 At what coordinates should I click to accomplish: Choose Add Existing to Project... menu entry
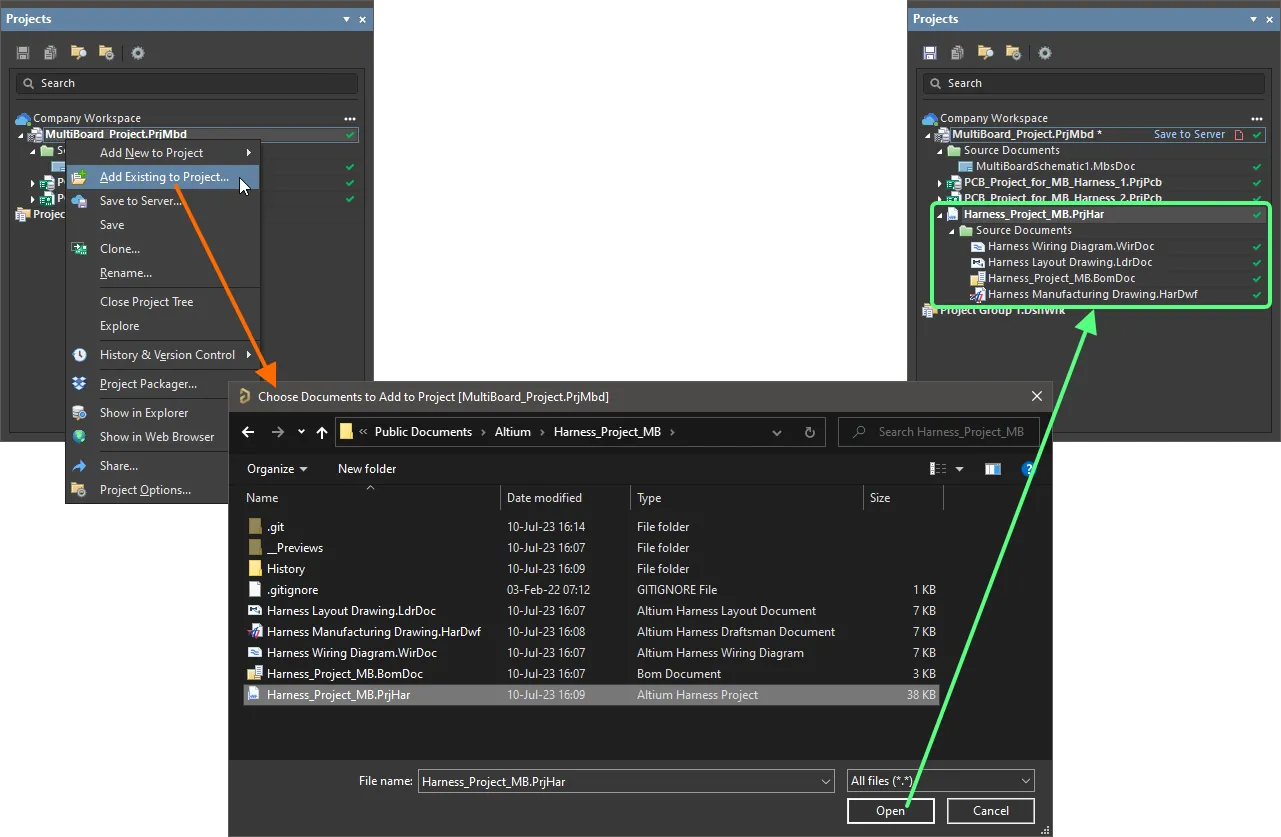(163, 177)
